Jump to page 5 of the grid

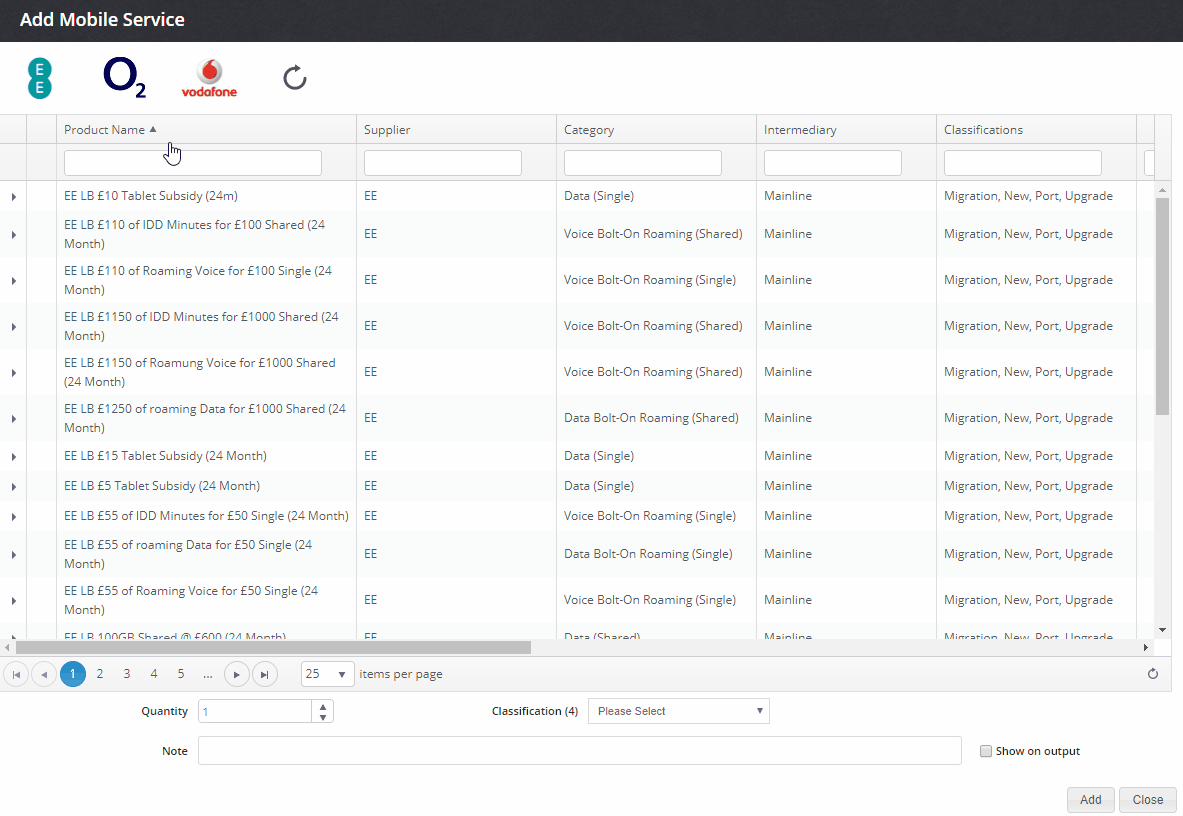point(181,674)
